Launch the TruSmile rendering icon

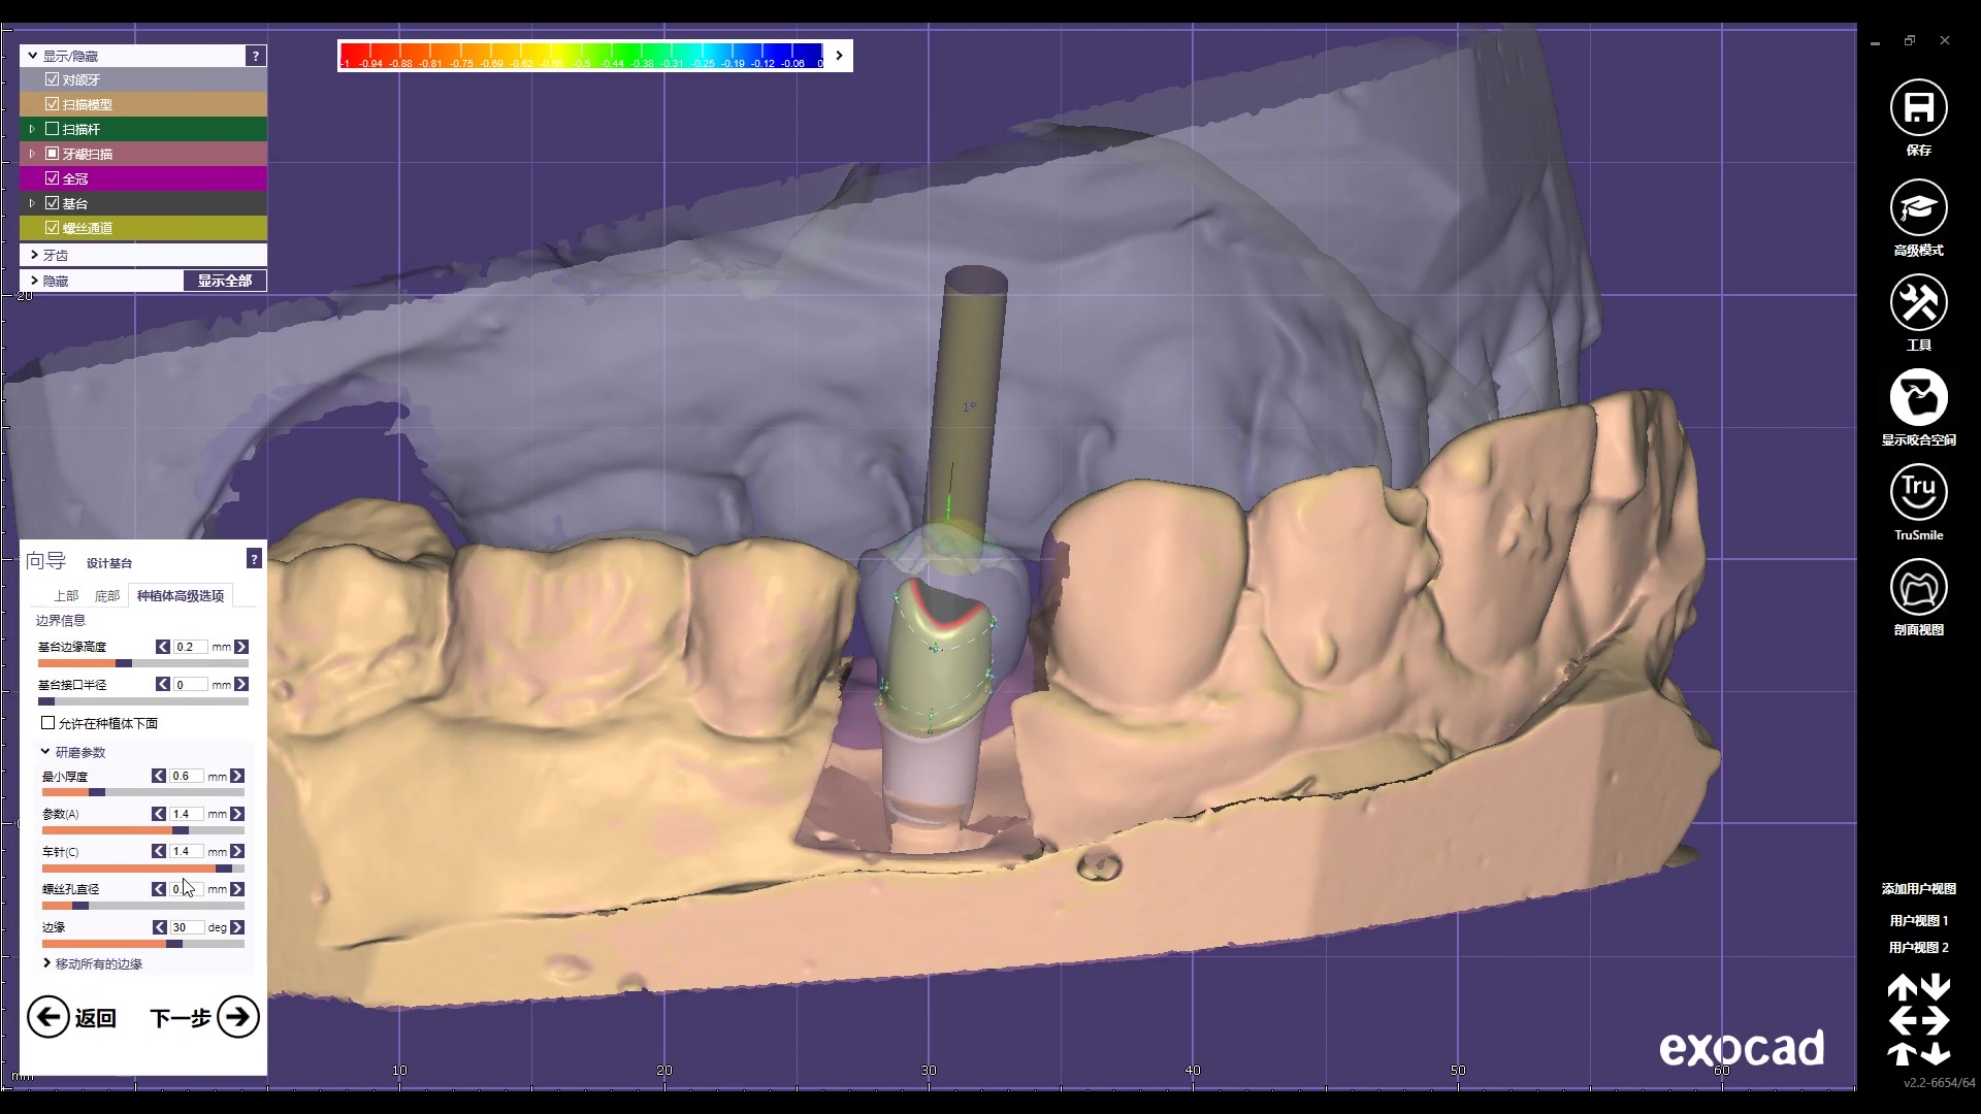[1918, 492]
